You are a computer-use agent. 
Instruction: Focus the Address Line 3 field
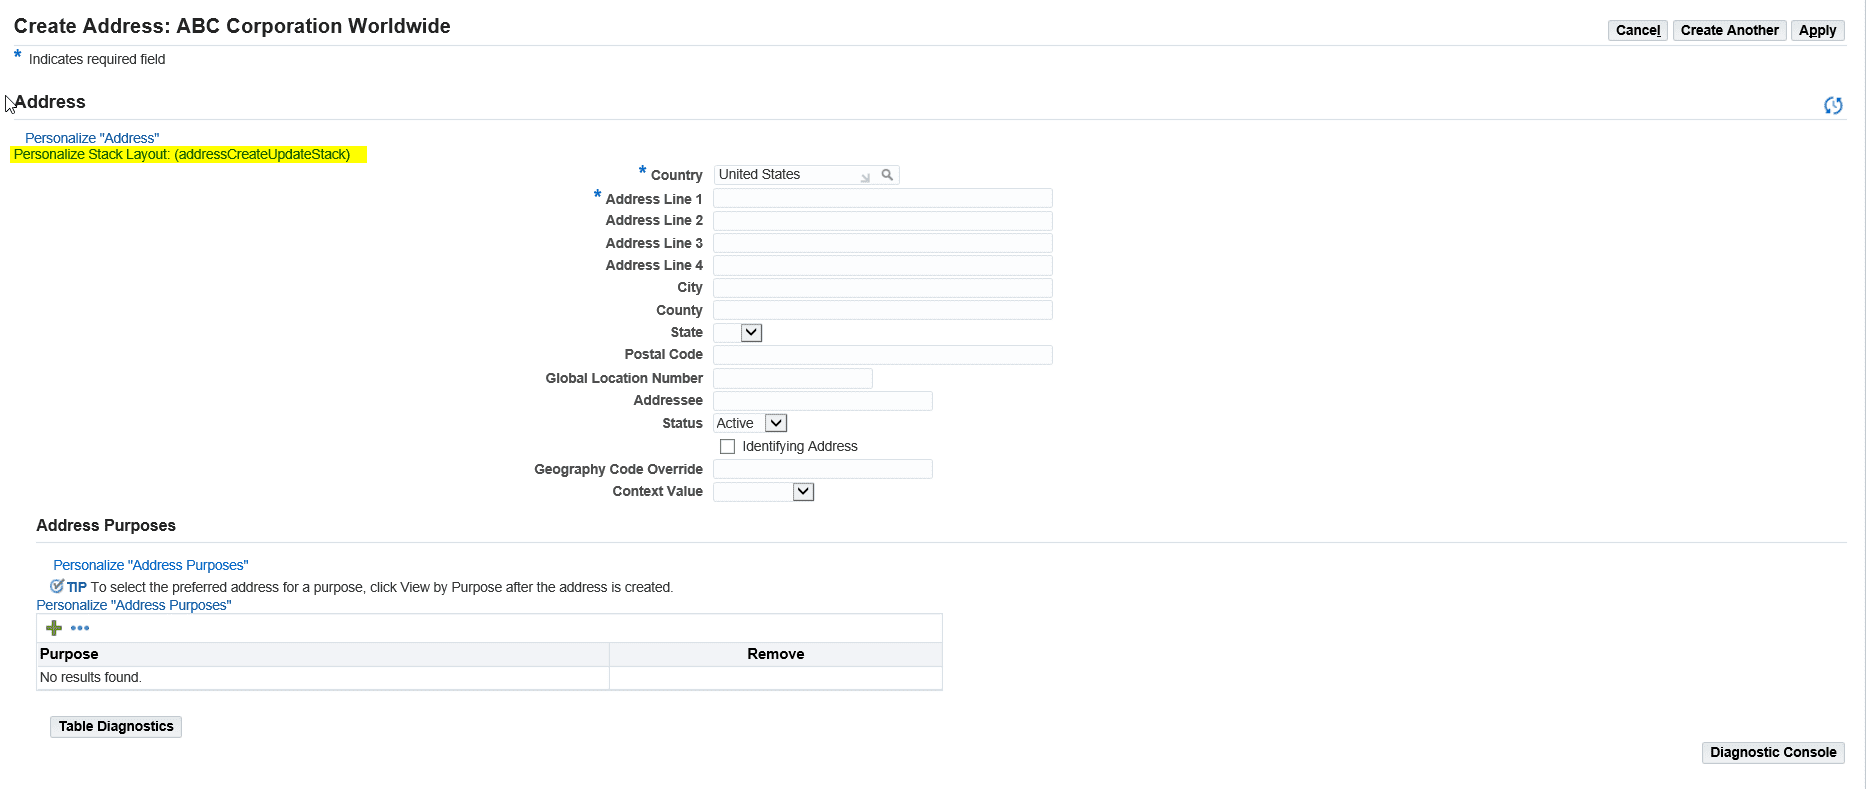[883, 243]
